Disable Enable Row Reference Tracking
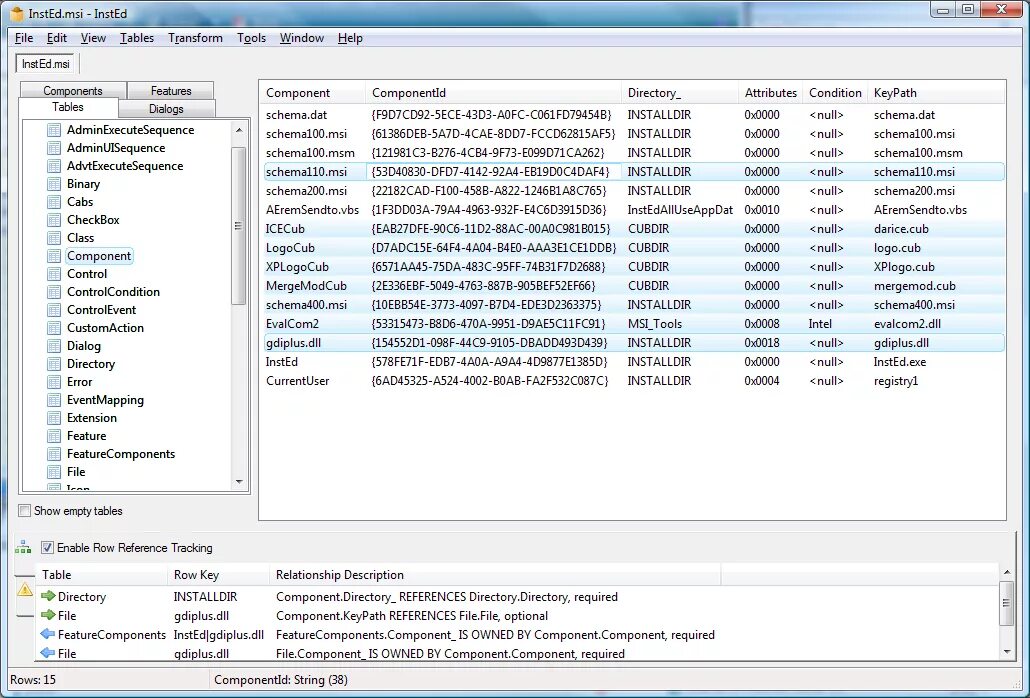 coord(46,547)
